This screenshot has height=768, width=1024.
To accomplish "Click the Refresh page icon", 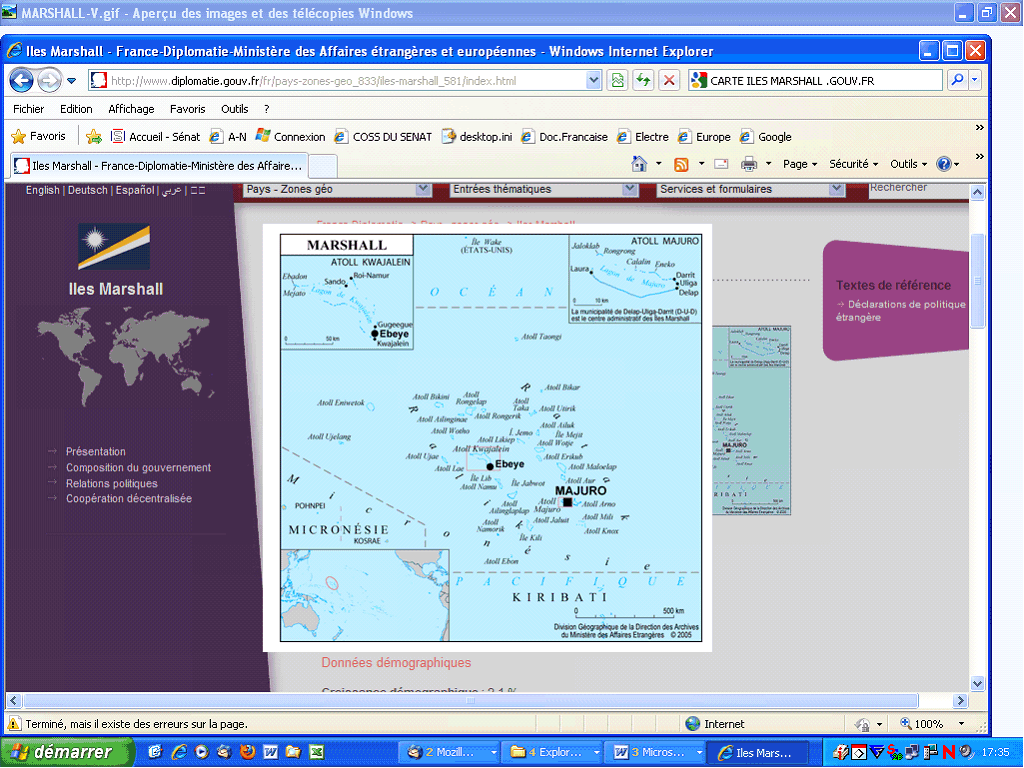I will click(x=644, y=81).
